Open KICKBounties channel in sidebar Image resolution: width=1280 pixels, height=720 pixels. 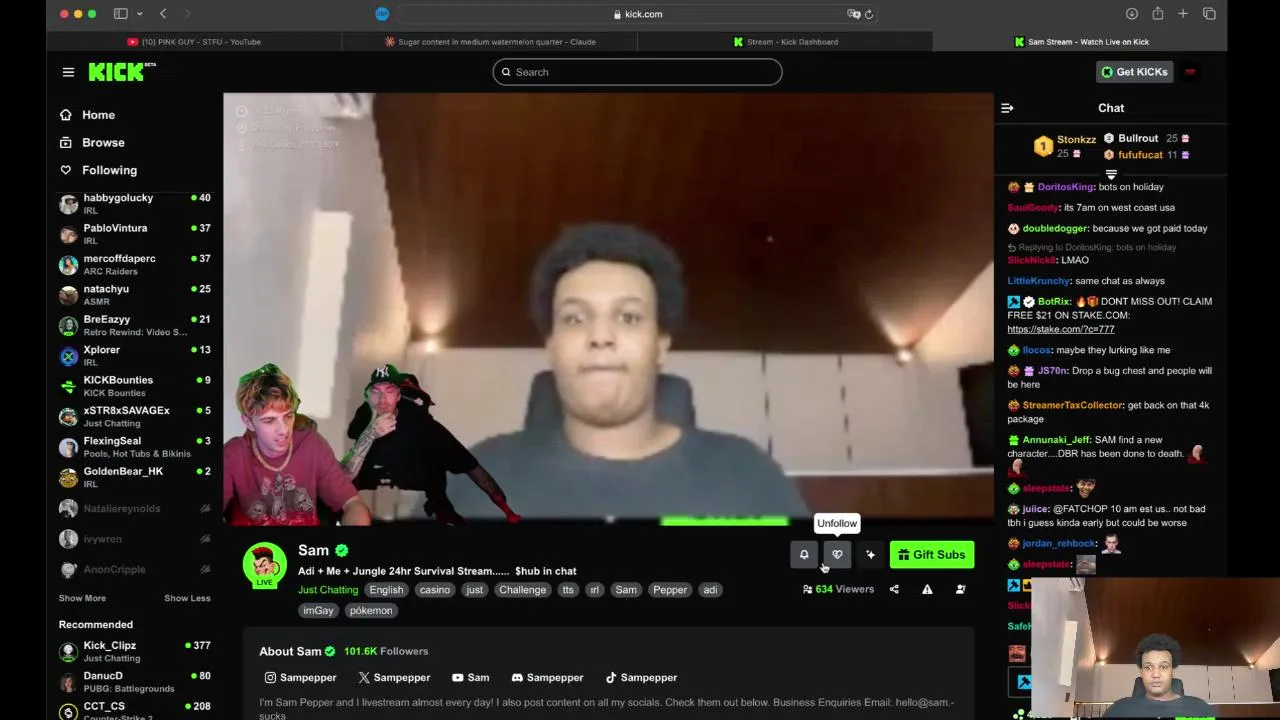tap(135, 386)
